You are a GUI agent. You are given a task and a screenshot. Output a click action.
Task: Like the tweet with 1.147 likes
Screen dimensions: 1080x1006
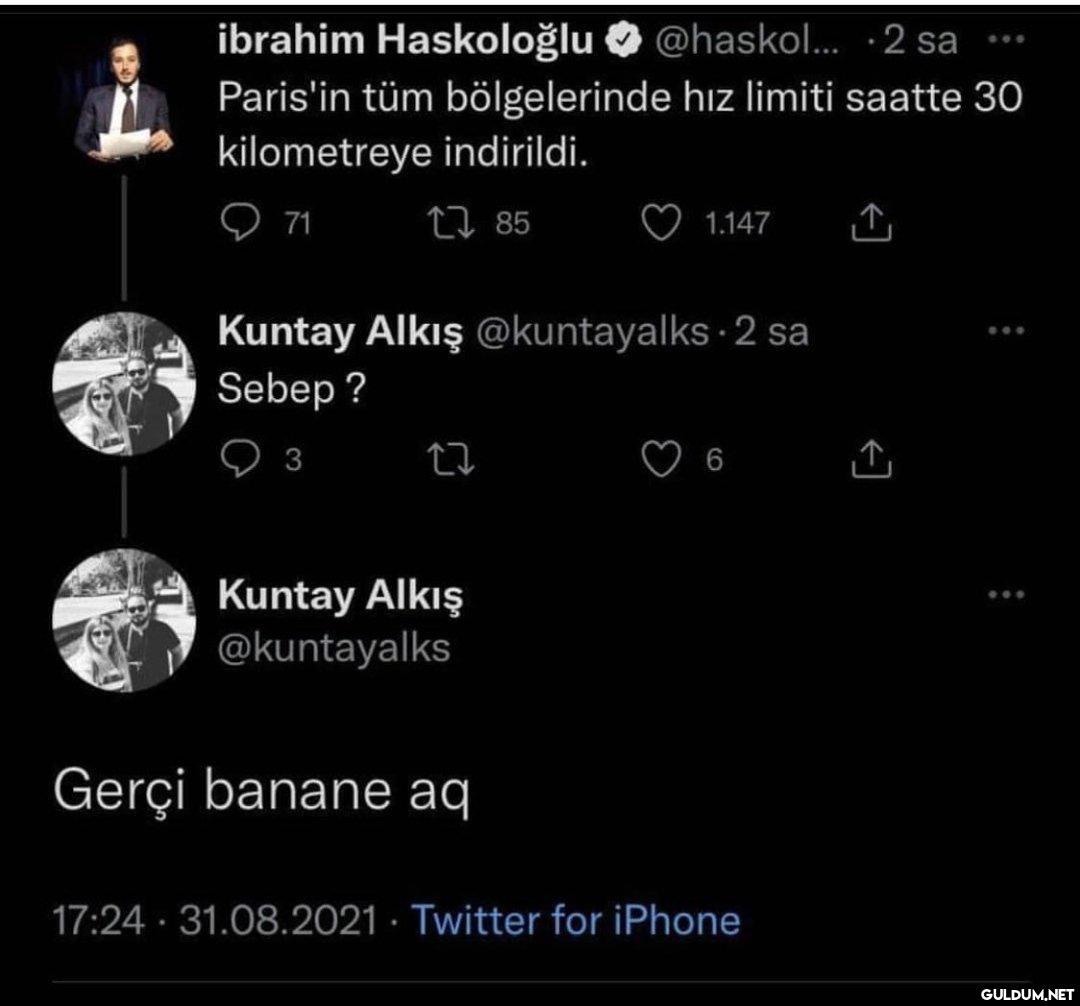[661, 224]
